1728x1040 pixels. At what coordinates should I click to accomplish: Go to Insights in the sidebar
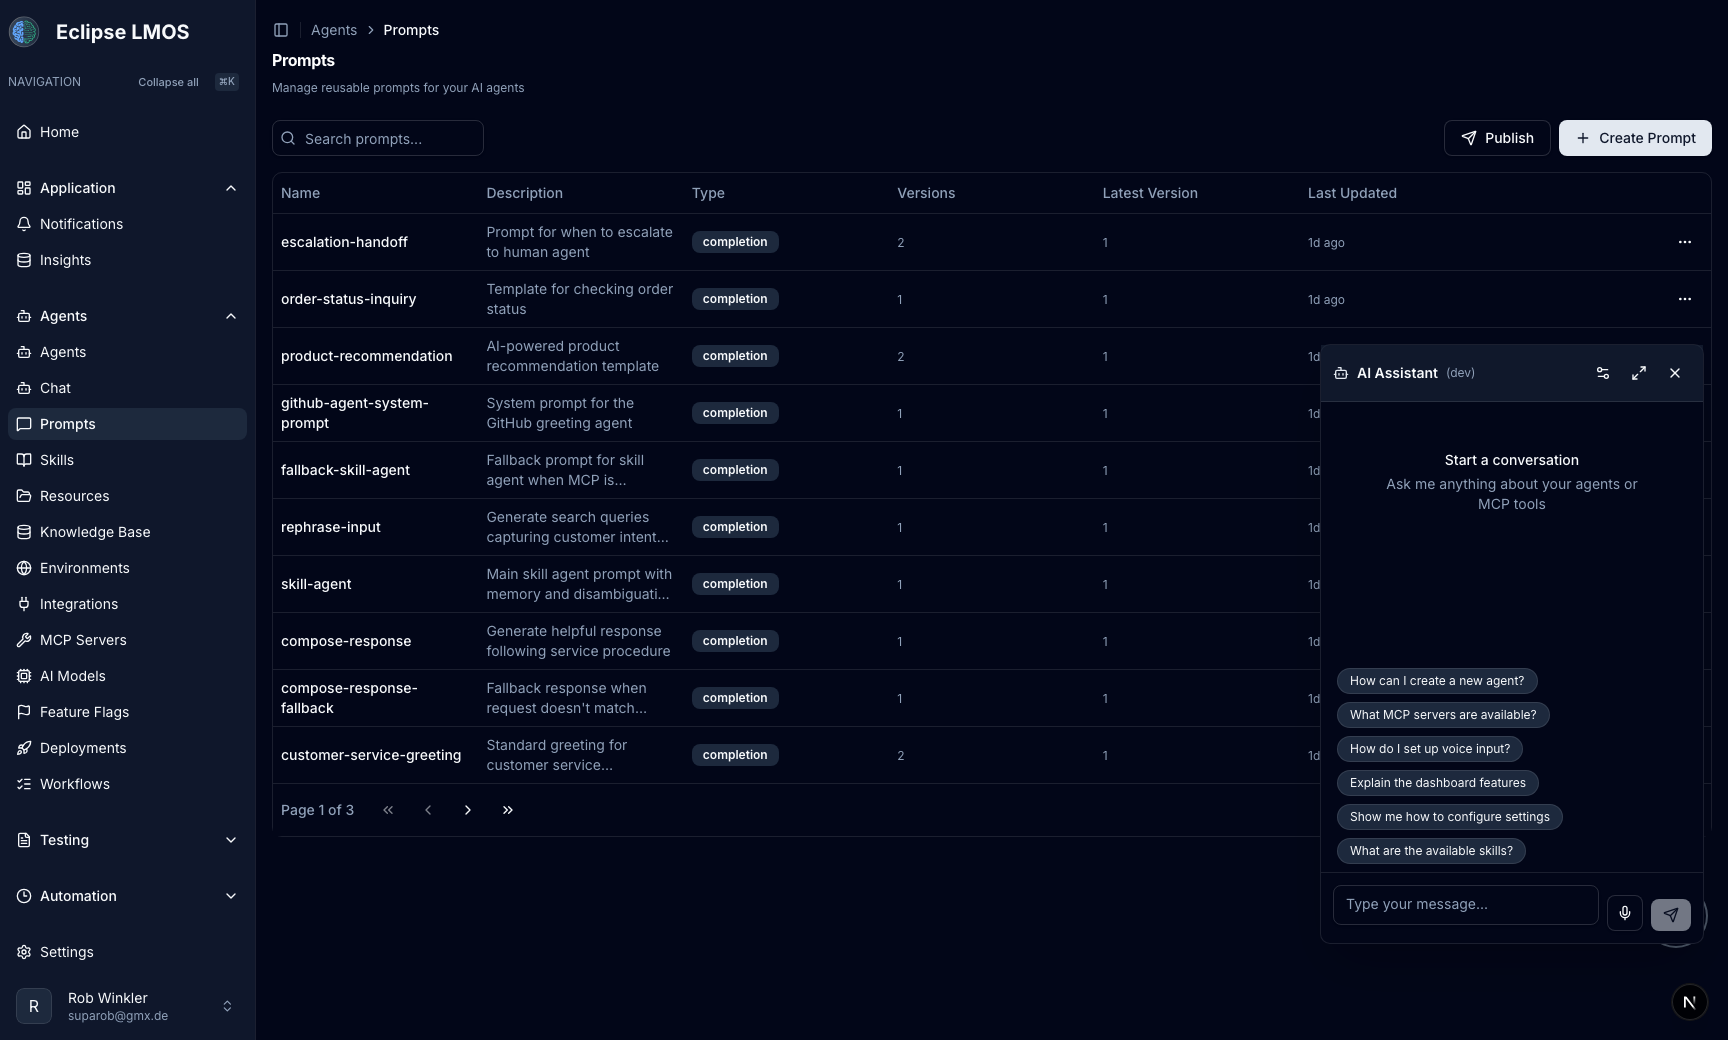[127, 260]
